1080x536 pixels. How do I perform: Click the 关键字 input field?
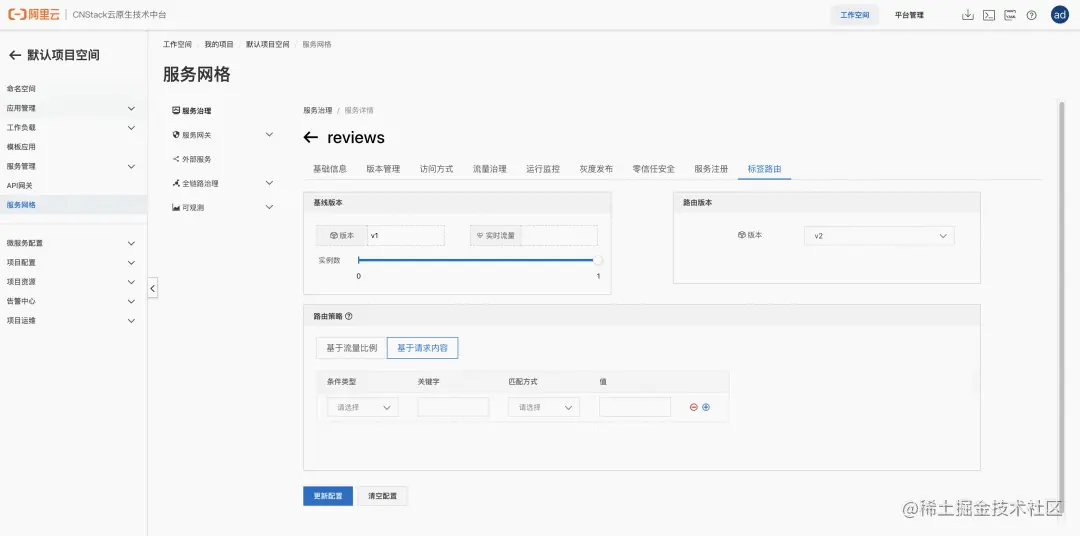coord(453,407)
